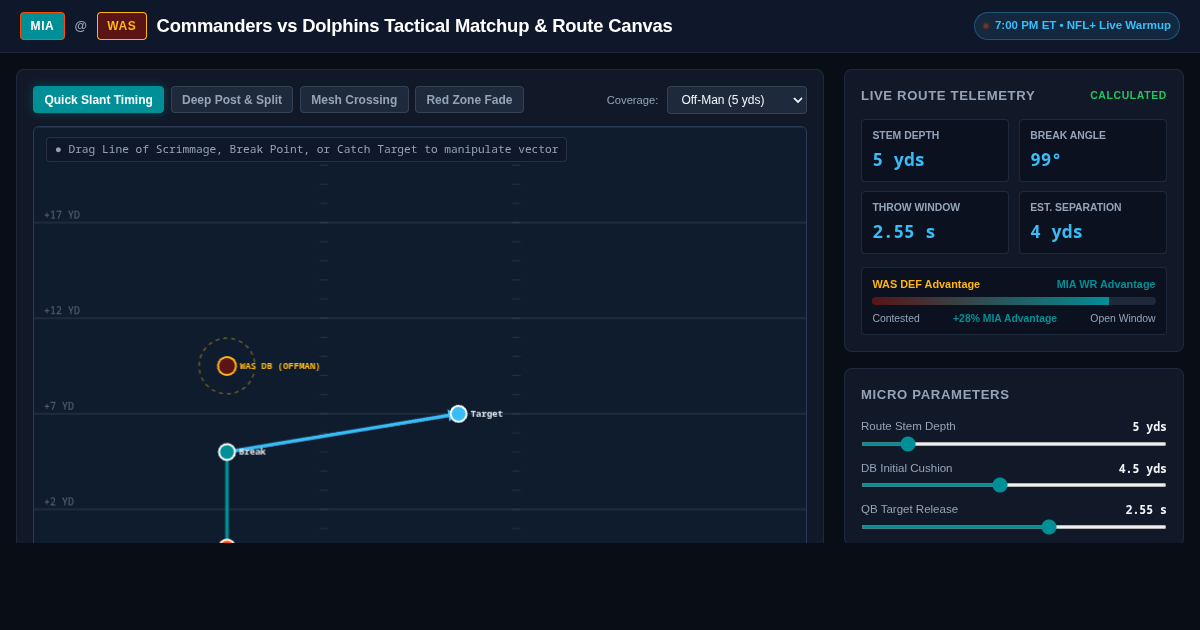This screenshot has height=630, width=1200.
Task: Click the Throw Window 2.55 s card
Action: (x=935, y=223)
